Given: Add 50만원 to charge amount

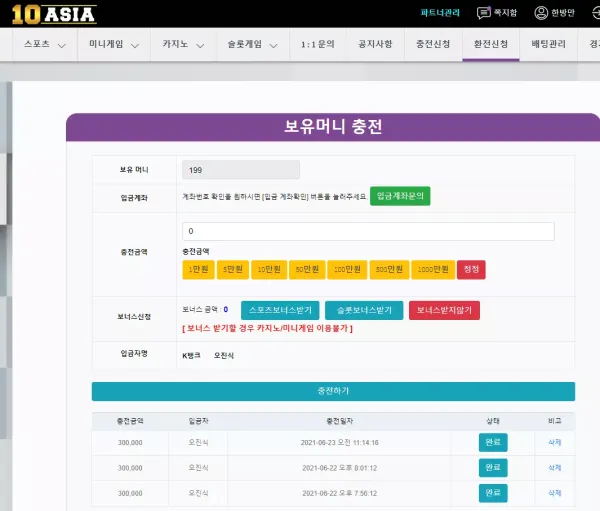Looking at the screenshot, I should [x=307, y=269].
